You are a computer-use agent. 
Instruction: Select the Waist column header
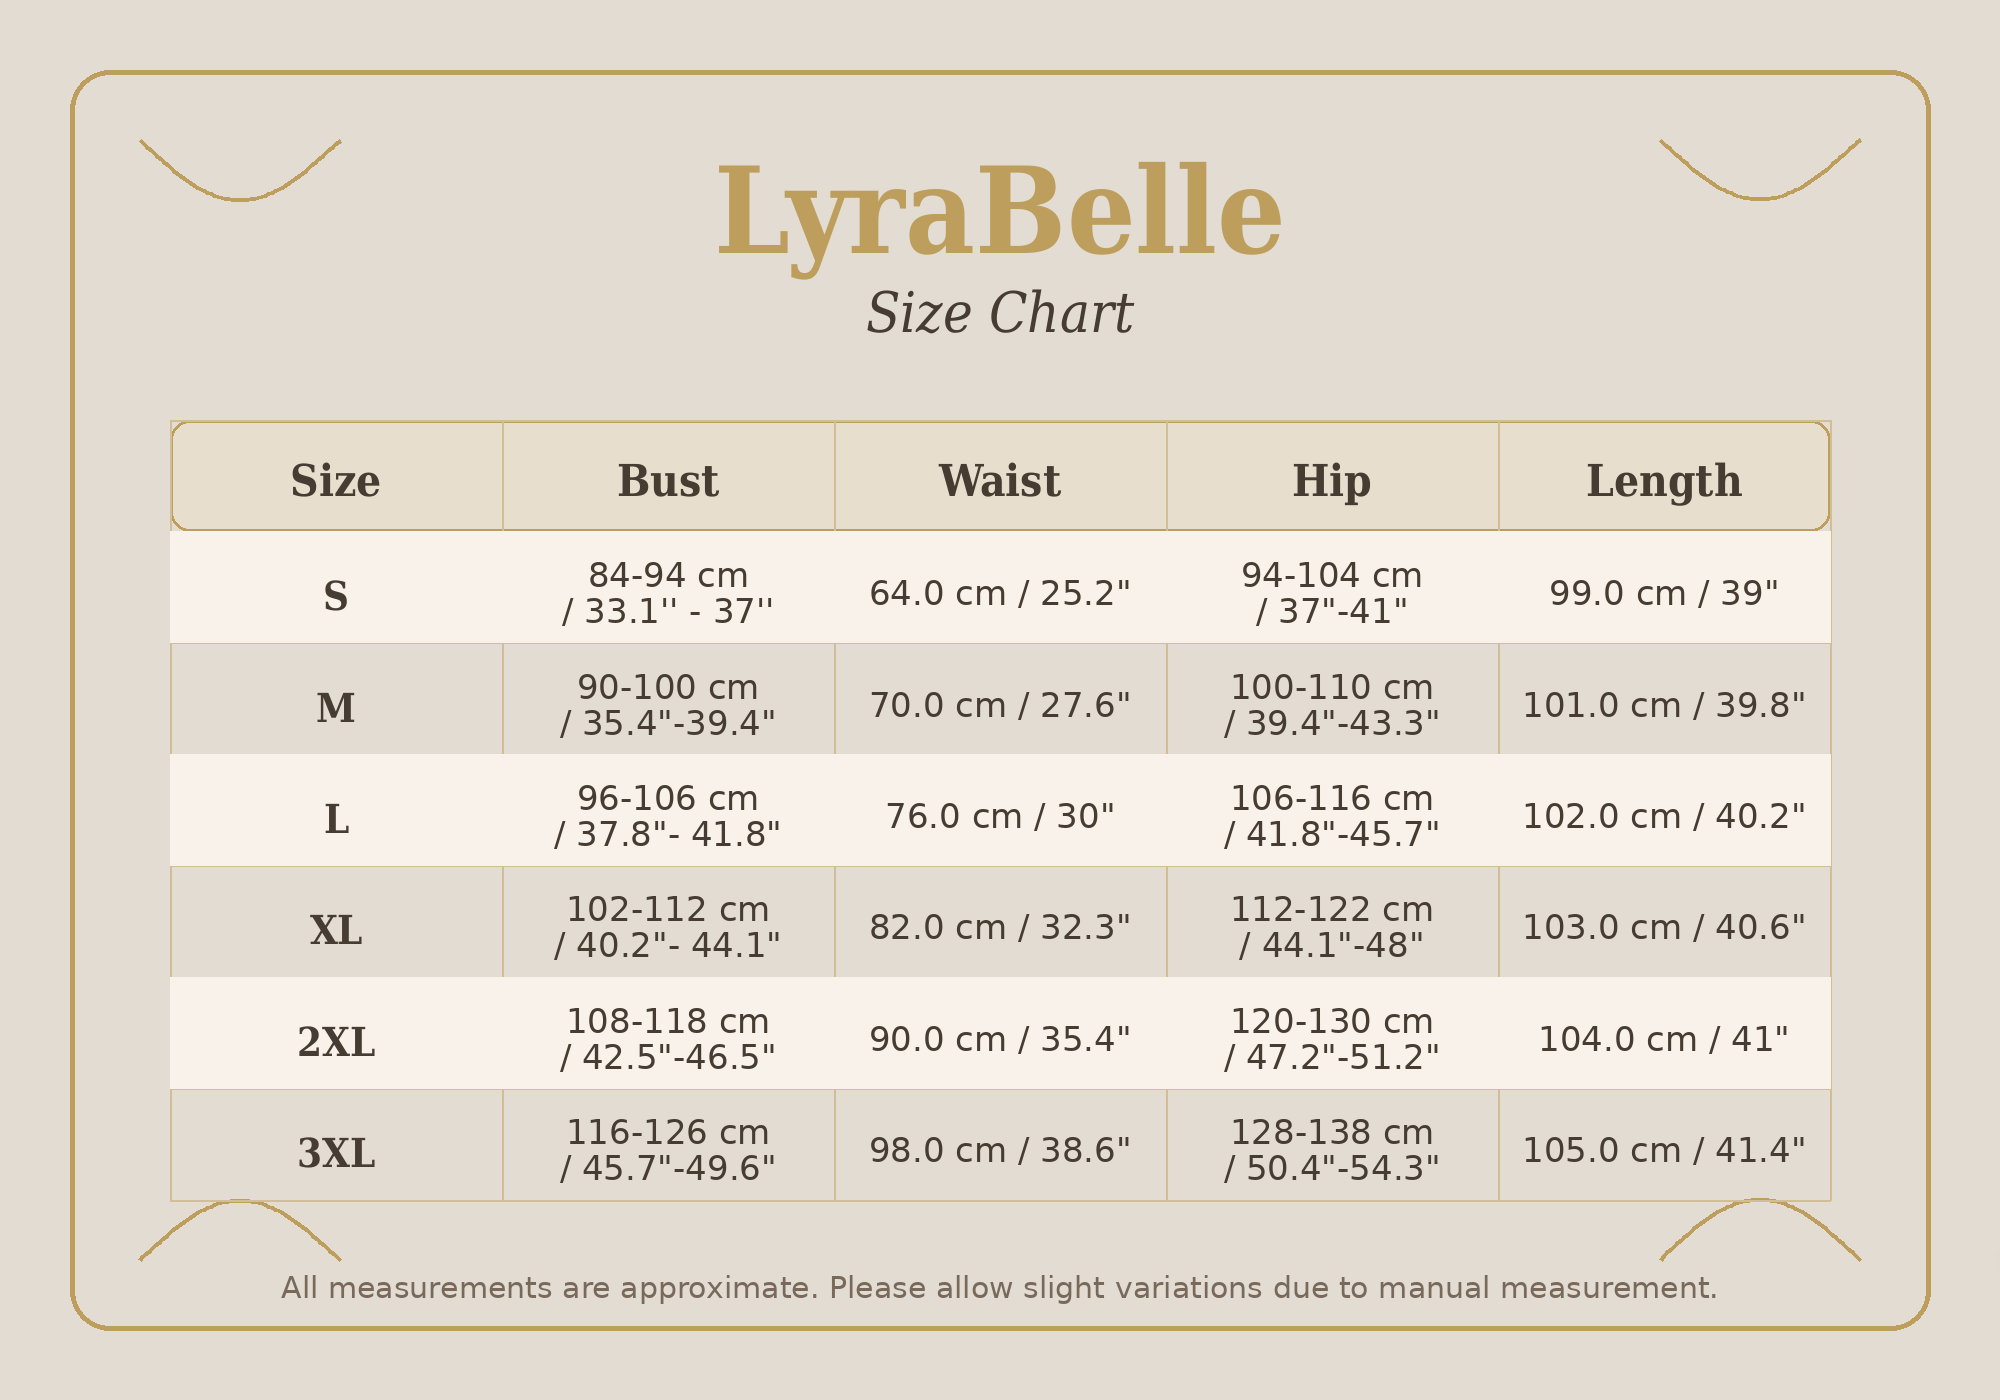(999, 481)
